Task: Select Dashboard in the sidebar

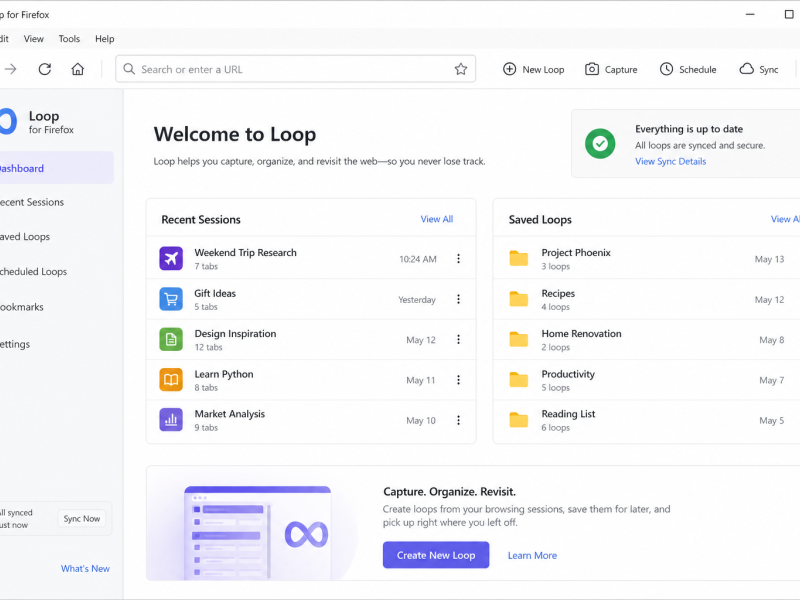Action: 57,168
